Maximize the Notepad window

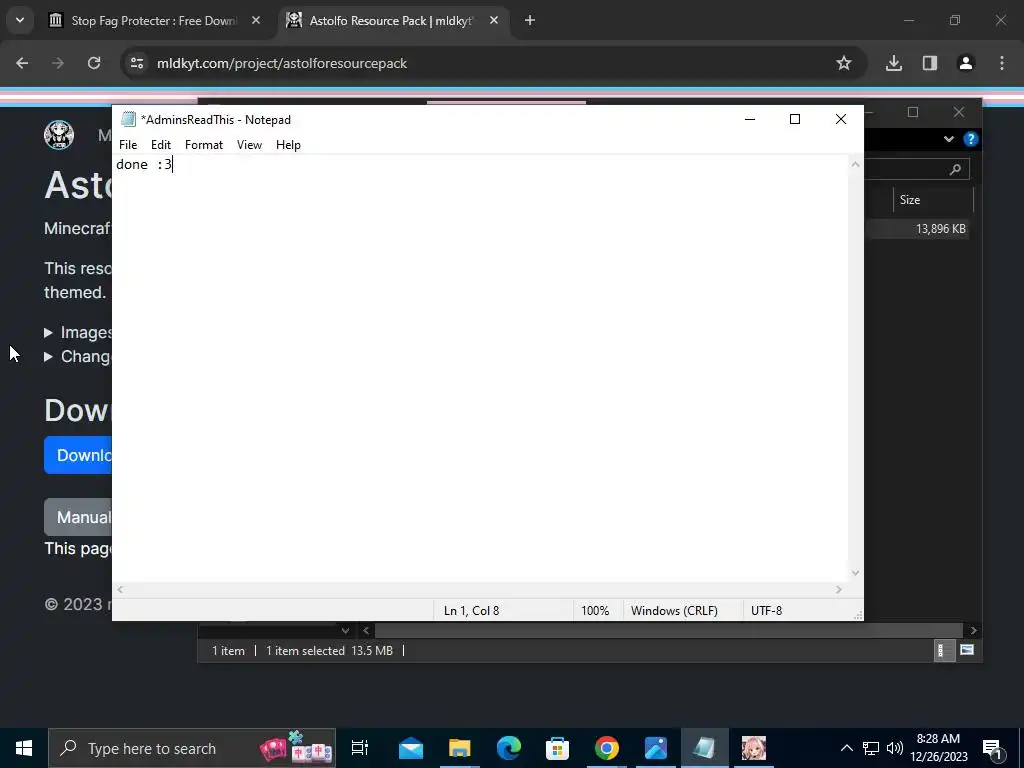click(x=795, y=119)
